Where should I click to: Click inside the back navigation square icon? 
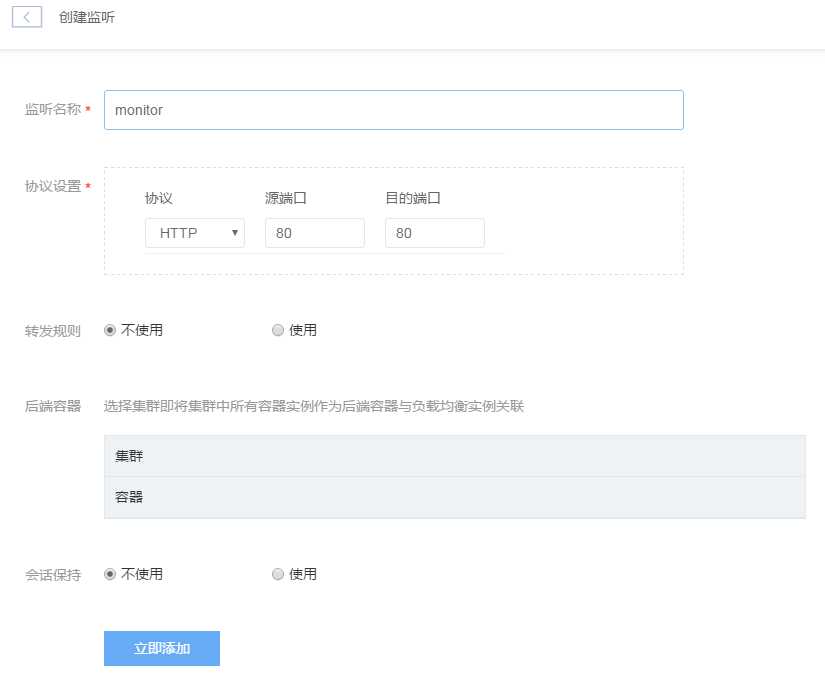pos(26,16)
